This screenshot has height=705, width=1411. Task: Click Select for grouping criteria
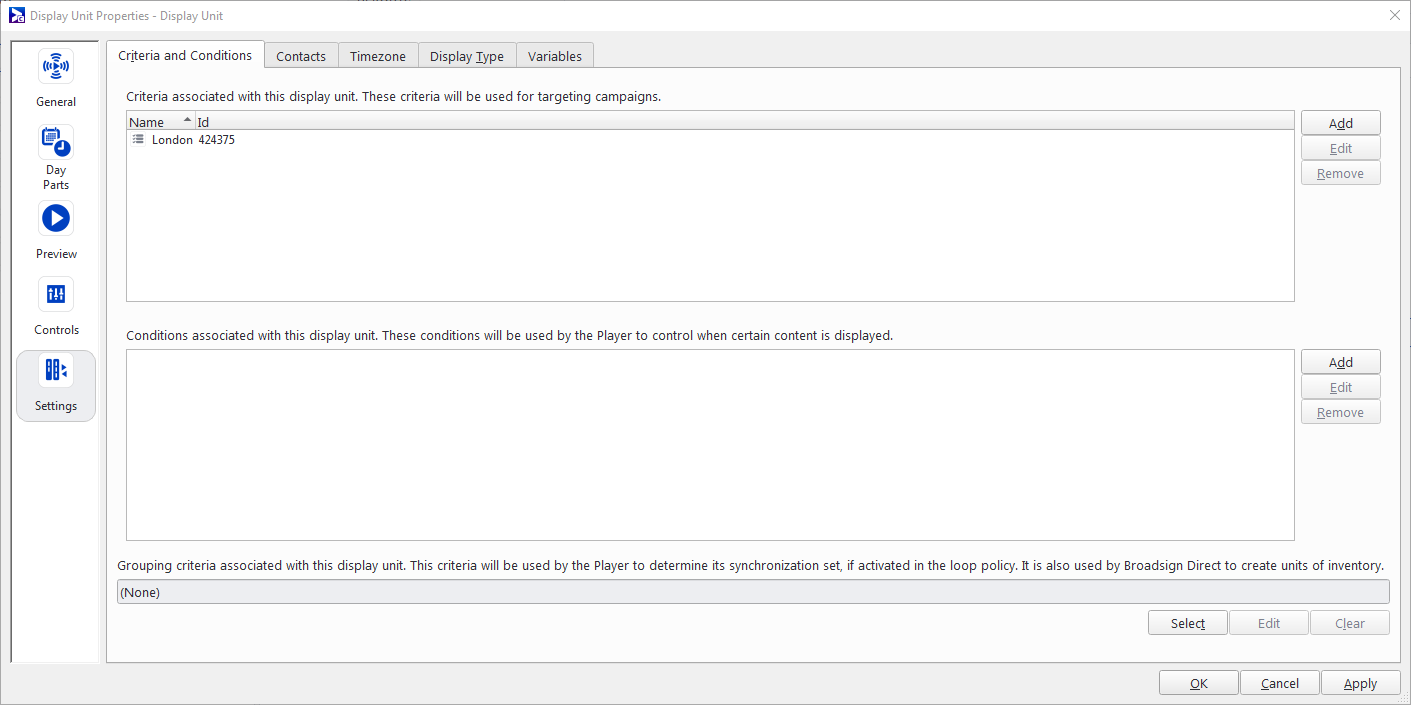(1188, 623)
